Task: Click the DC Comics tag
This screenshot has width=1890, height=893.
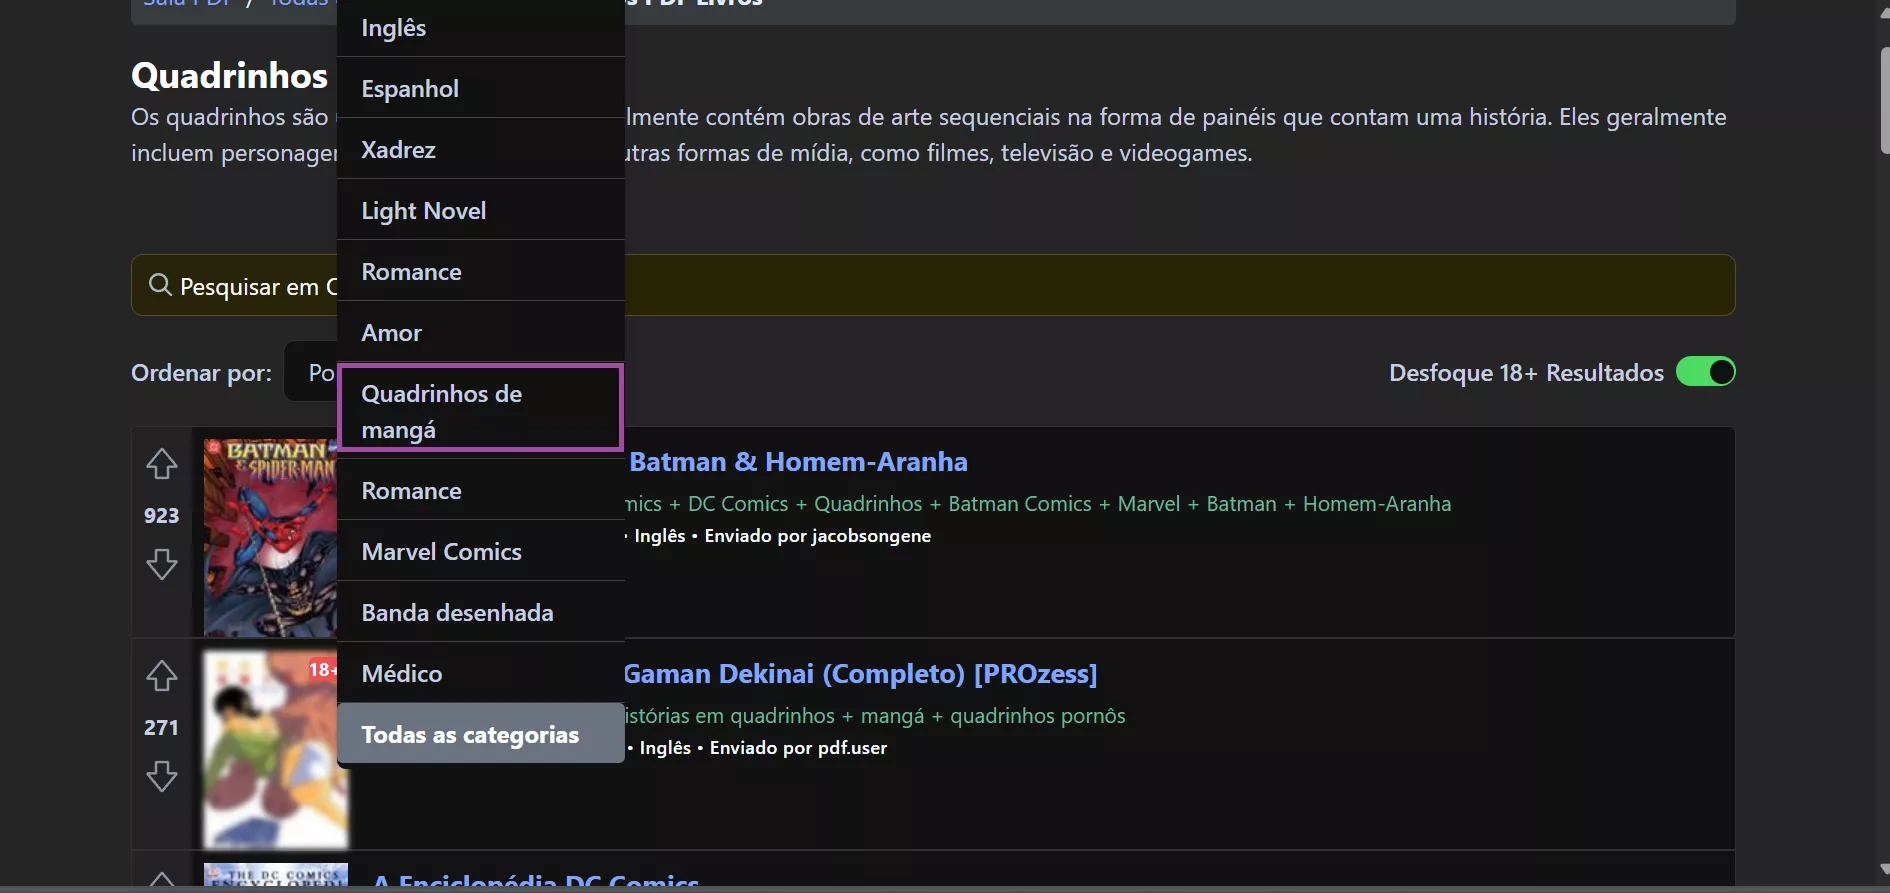Action: pyautogui.click(x=738, y=504)
